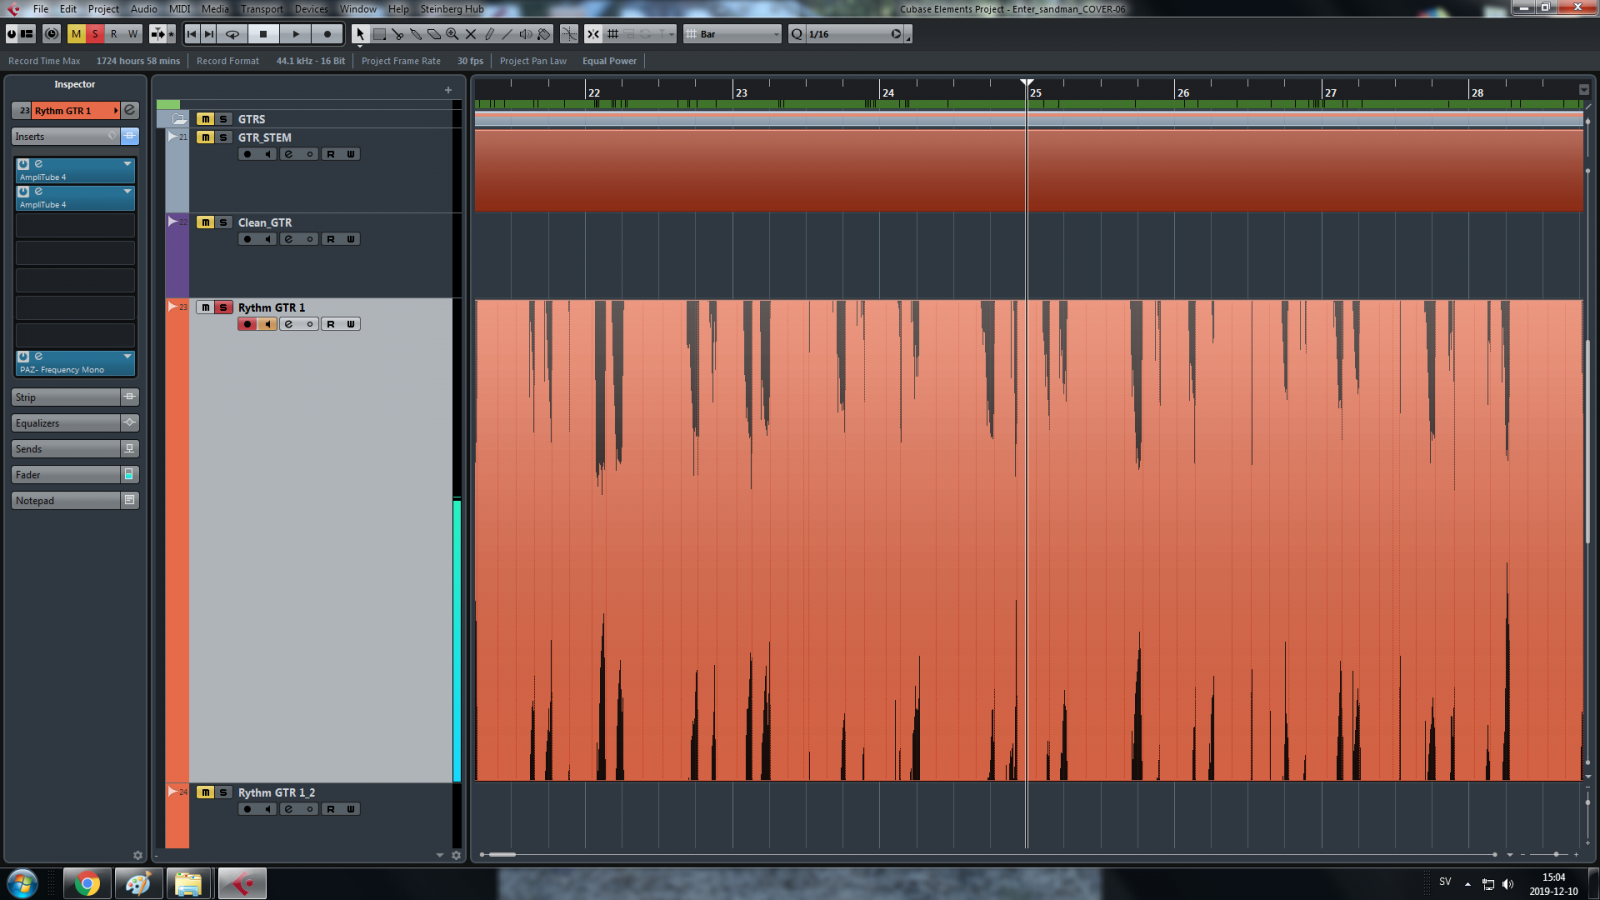Open the Transport menu

(x=262, y=9)
